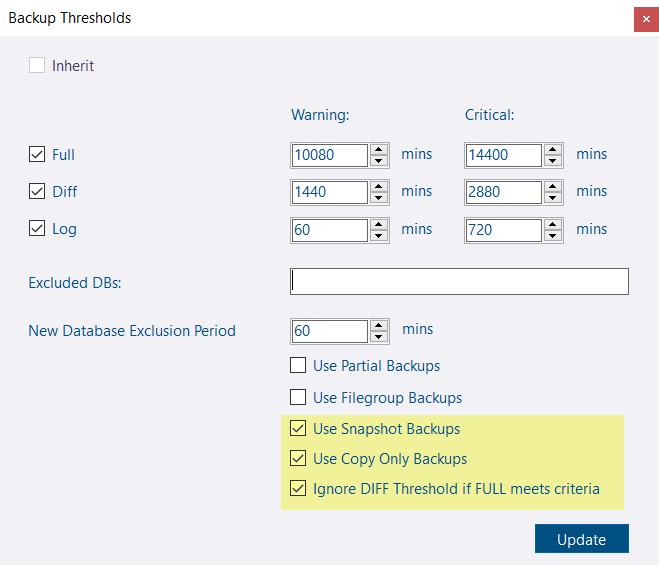Enable Use Partial Backups option

click(x=298, y=365)
